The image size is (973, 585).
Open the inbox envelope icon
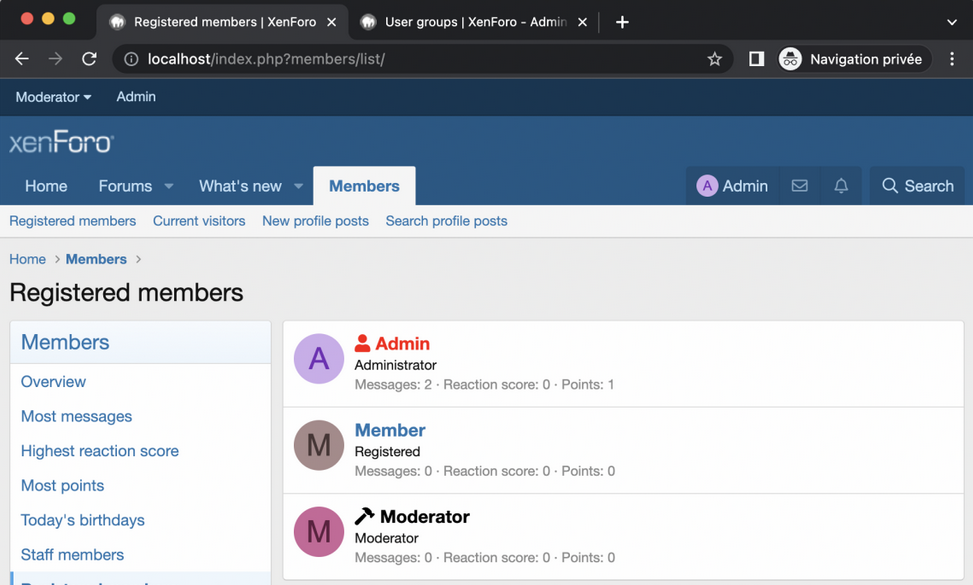tap(799, 186)
